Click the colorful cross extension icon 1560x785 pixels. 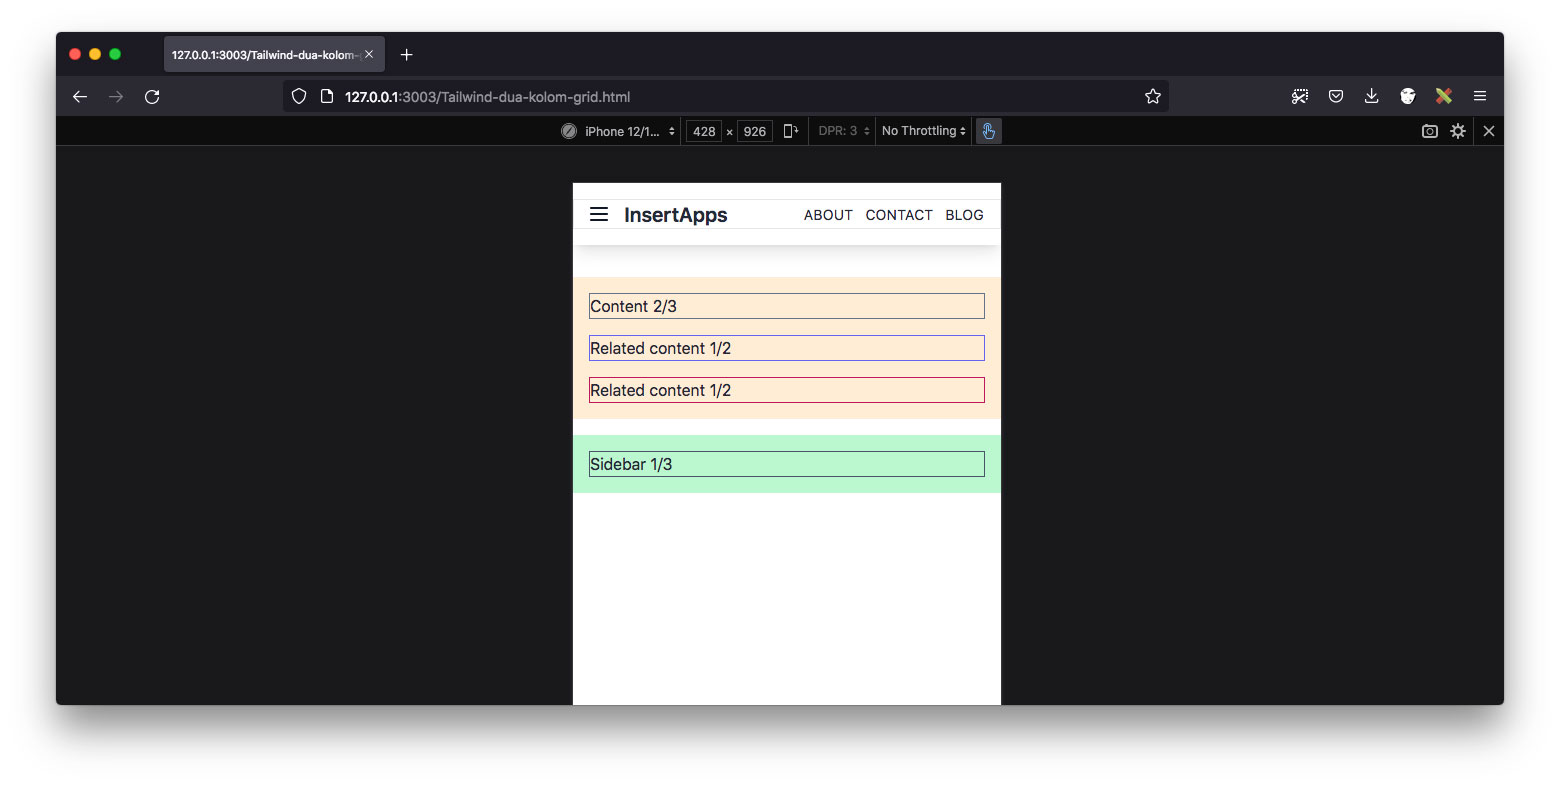tap(1444, 97)
